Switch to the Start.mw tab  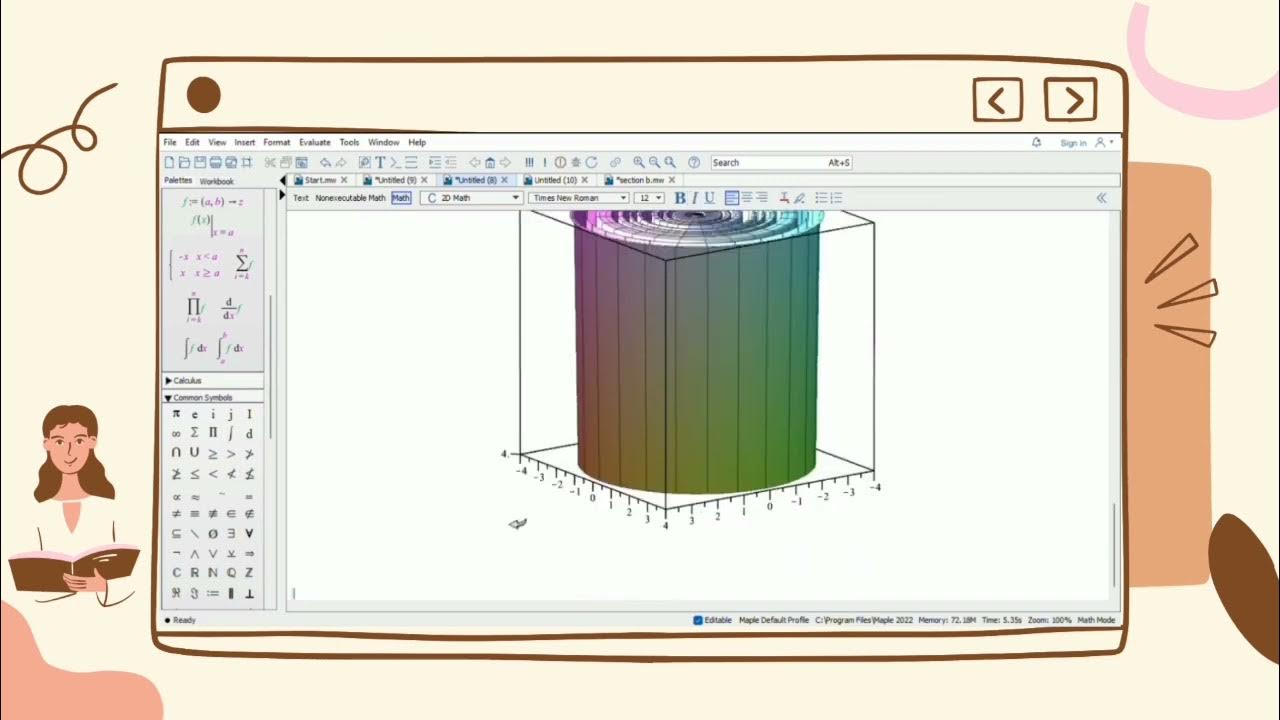tap(320, 180)
